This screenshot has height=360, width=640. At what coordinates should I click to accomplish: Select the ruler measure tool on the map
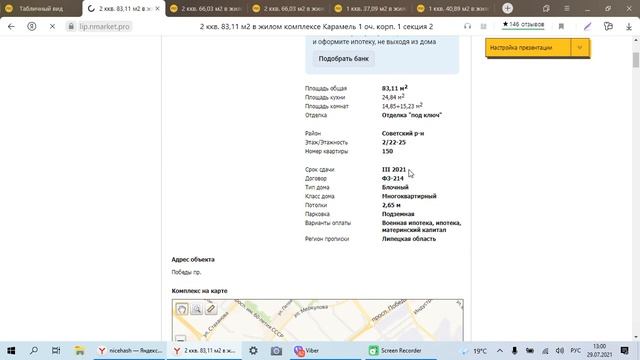(x=211, y=309)
